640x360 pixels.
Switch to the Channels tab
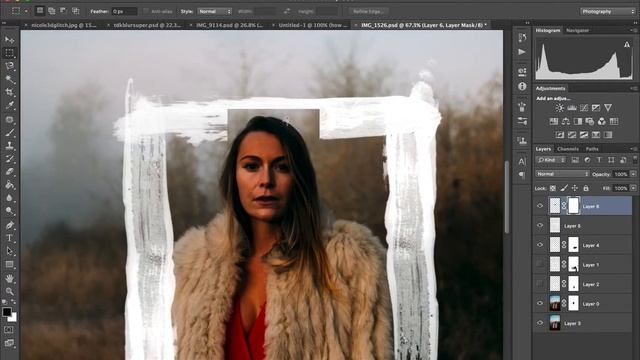point(568,149)
